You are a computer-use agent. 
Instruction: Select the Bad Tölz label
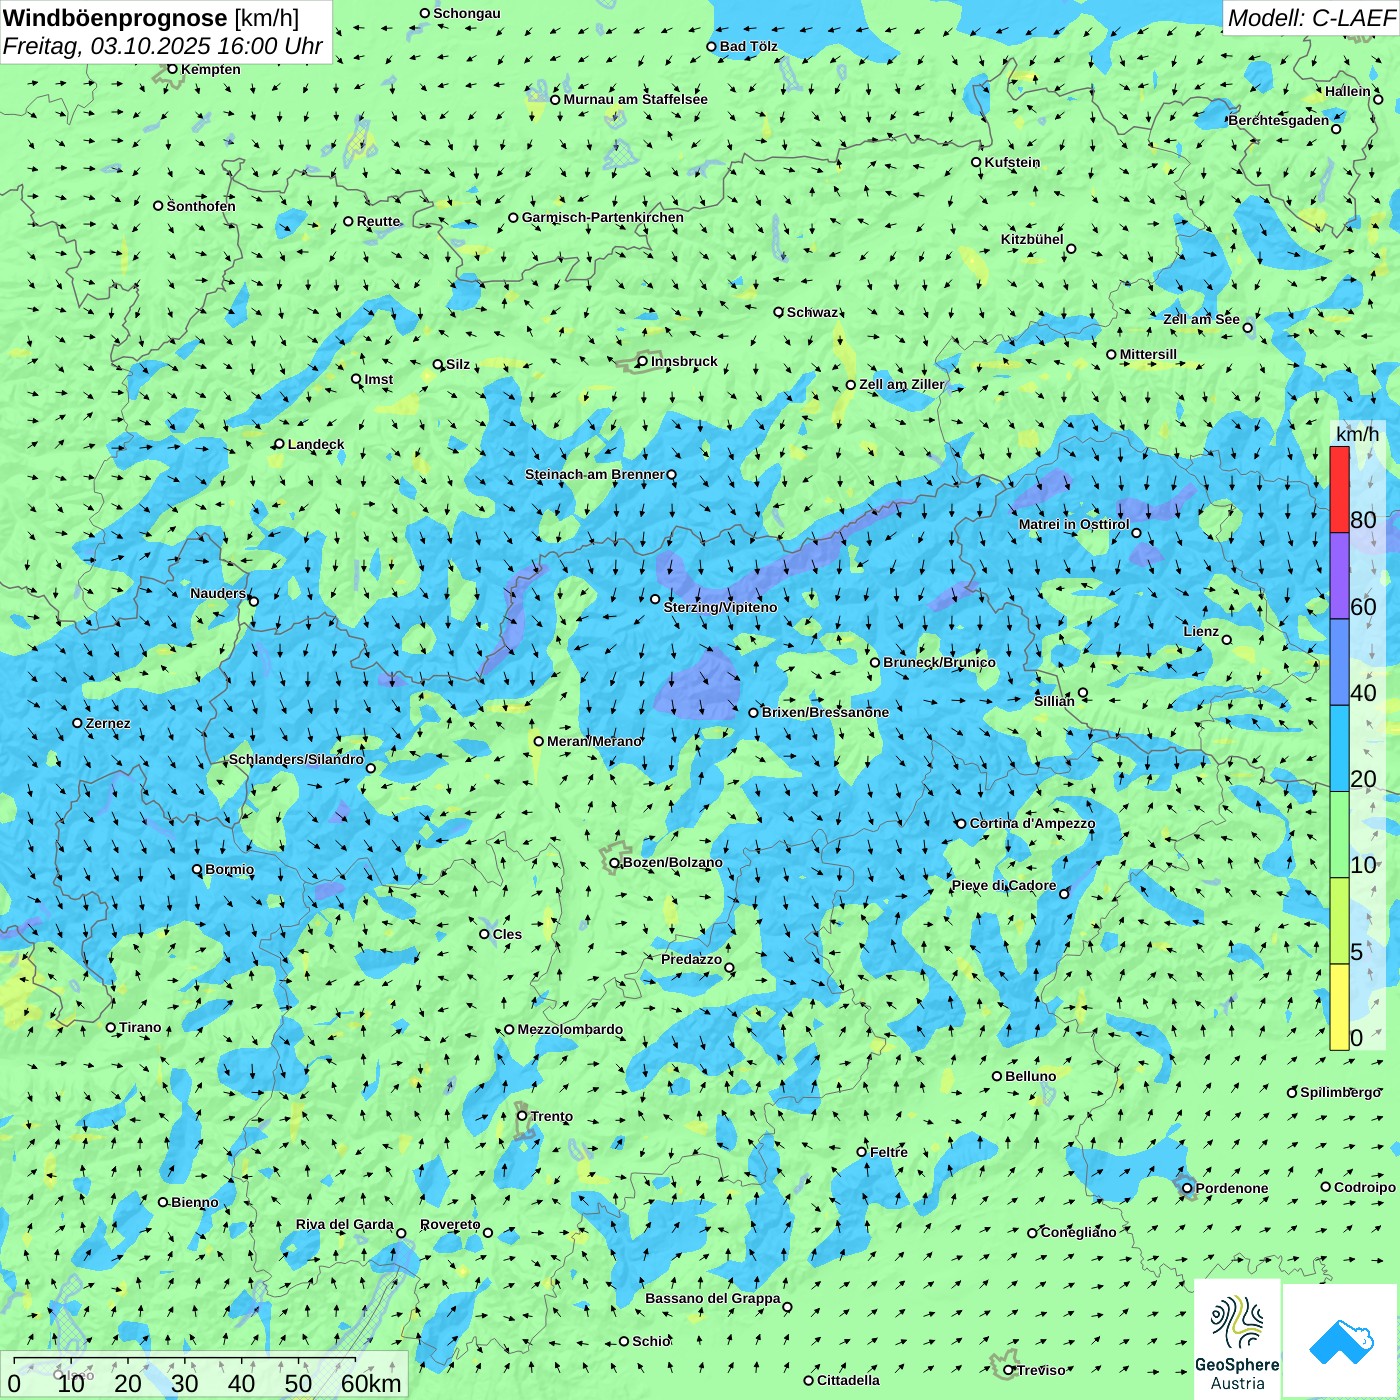749,46
